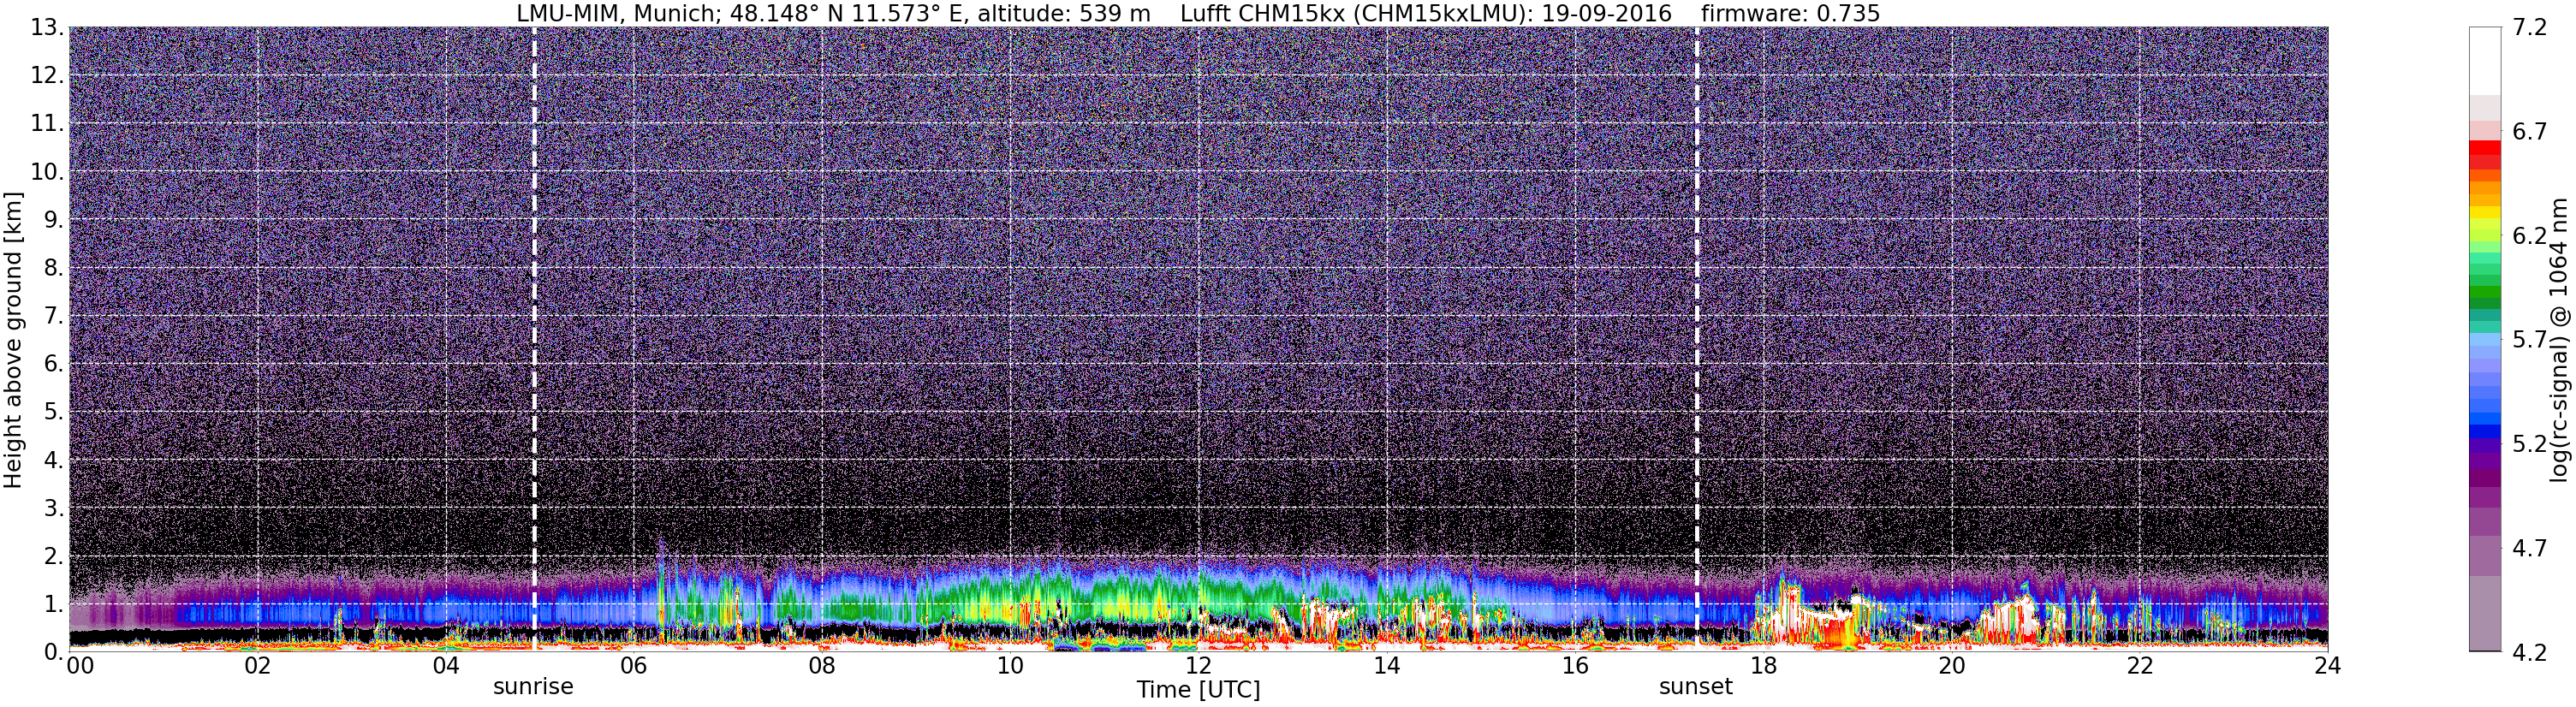This screenshot has height=707, width=2576.
Task: Click the colorbar tick label '5.2'
Action: (x=2529, y=444)
